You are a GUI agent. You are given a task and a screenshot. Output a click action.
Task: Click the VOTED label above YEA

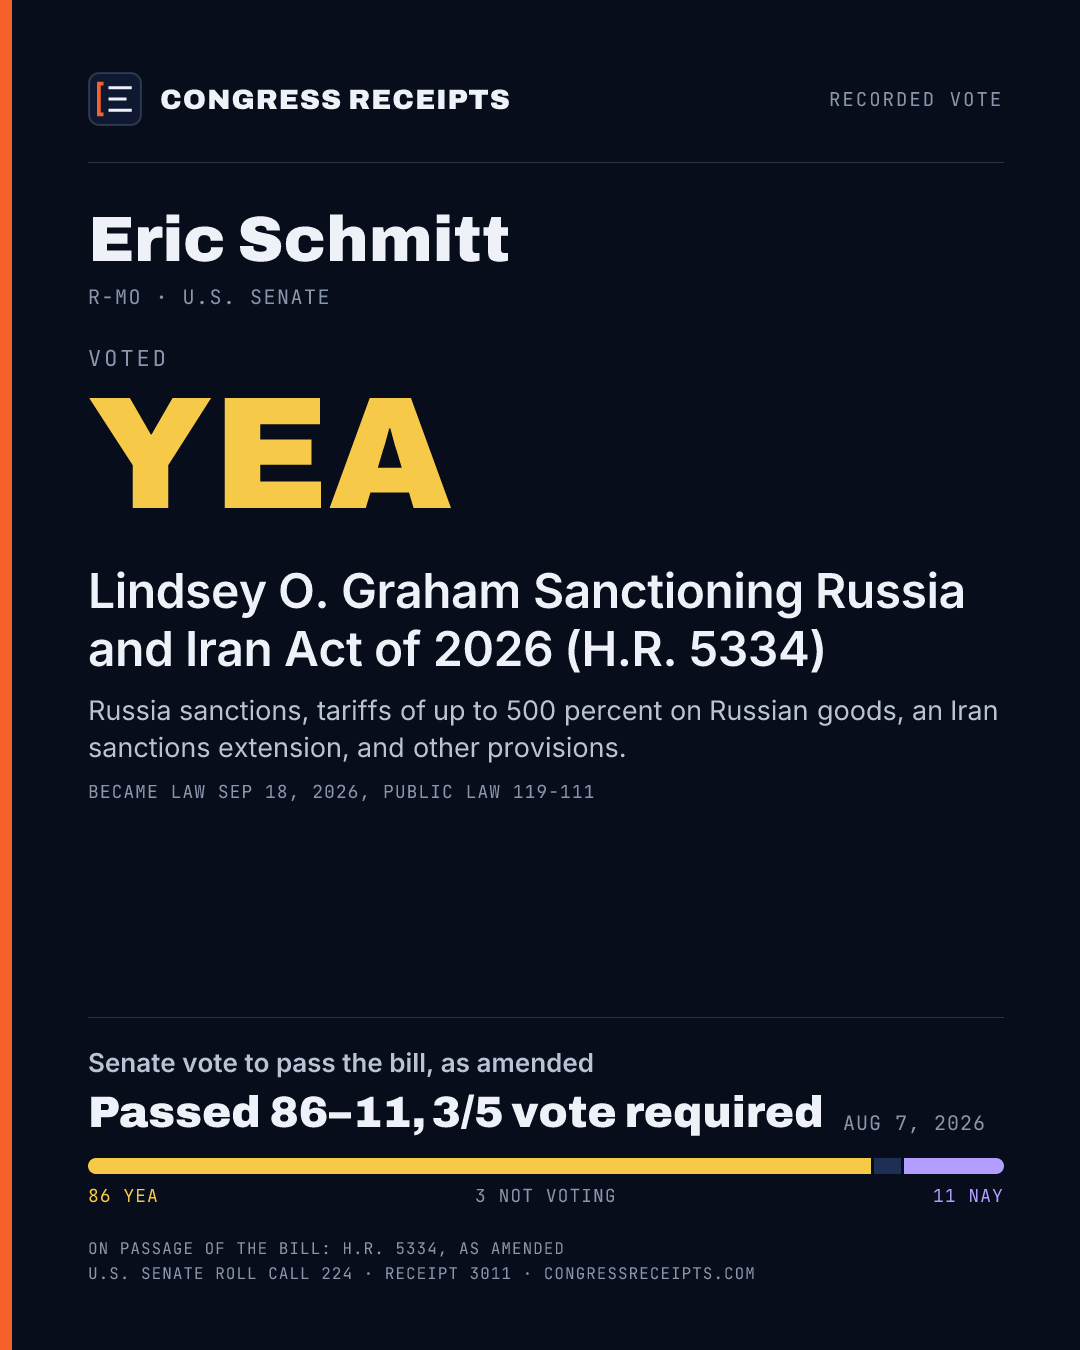[127, 358]
